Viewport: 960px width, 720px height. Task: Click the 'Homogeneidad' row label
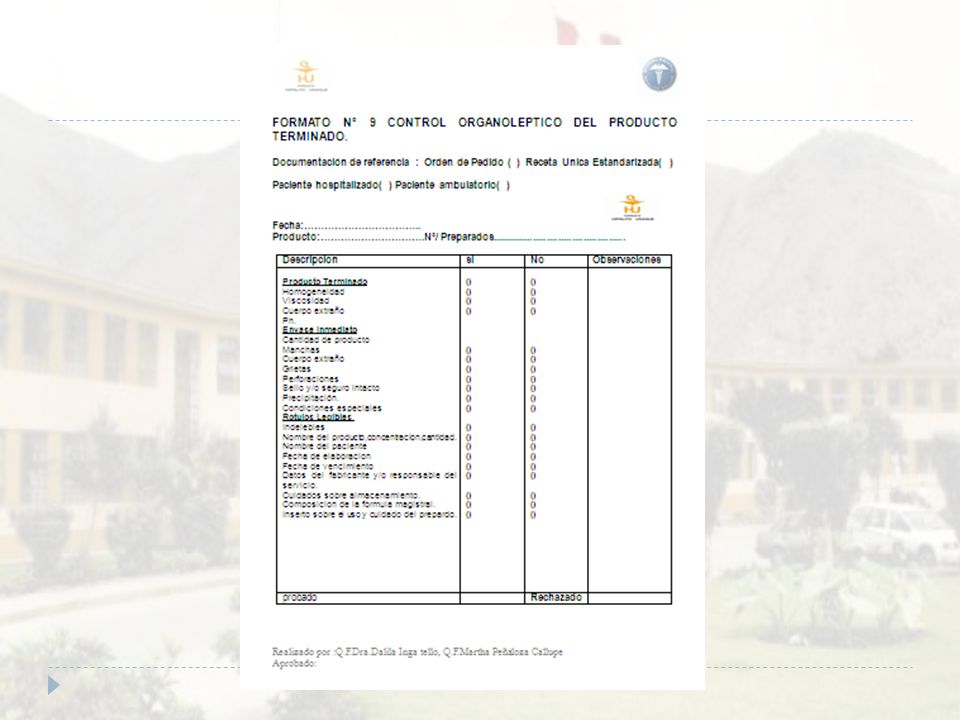[313, 292]
